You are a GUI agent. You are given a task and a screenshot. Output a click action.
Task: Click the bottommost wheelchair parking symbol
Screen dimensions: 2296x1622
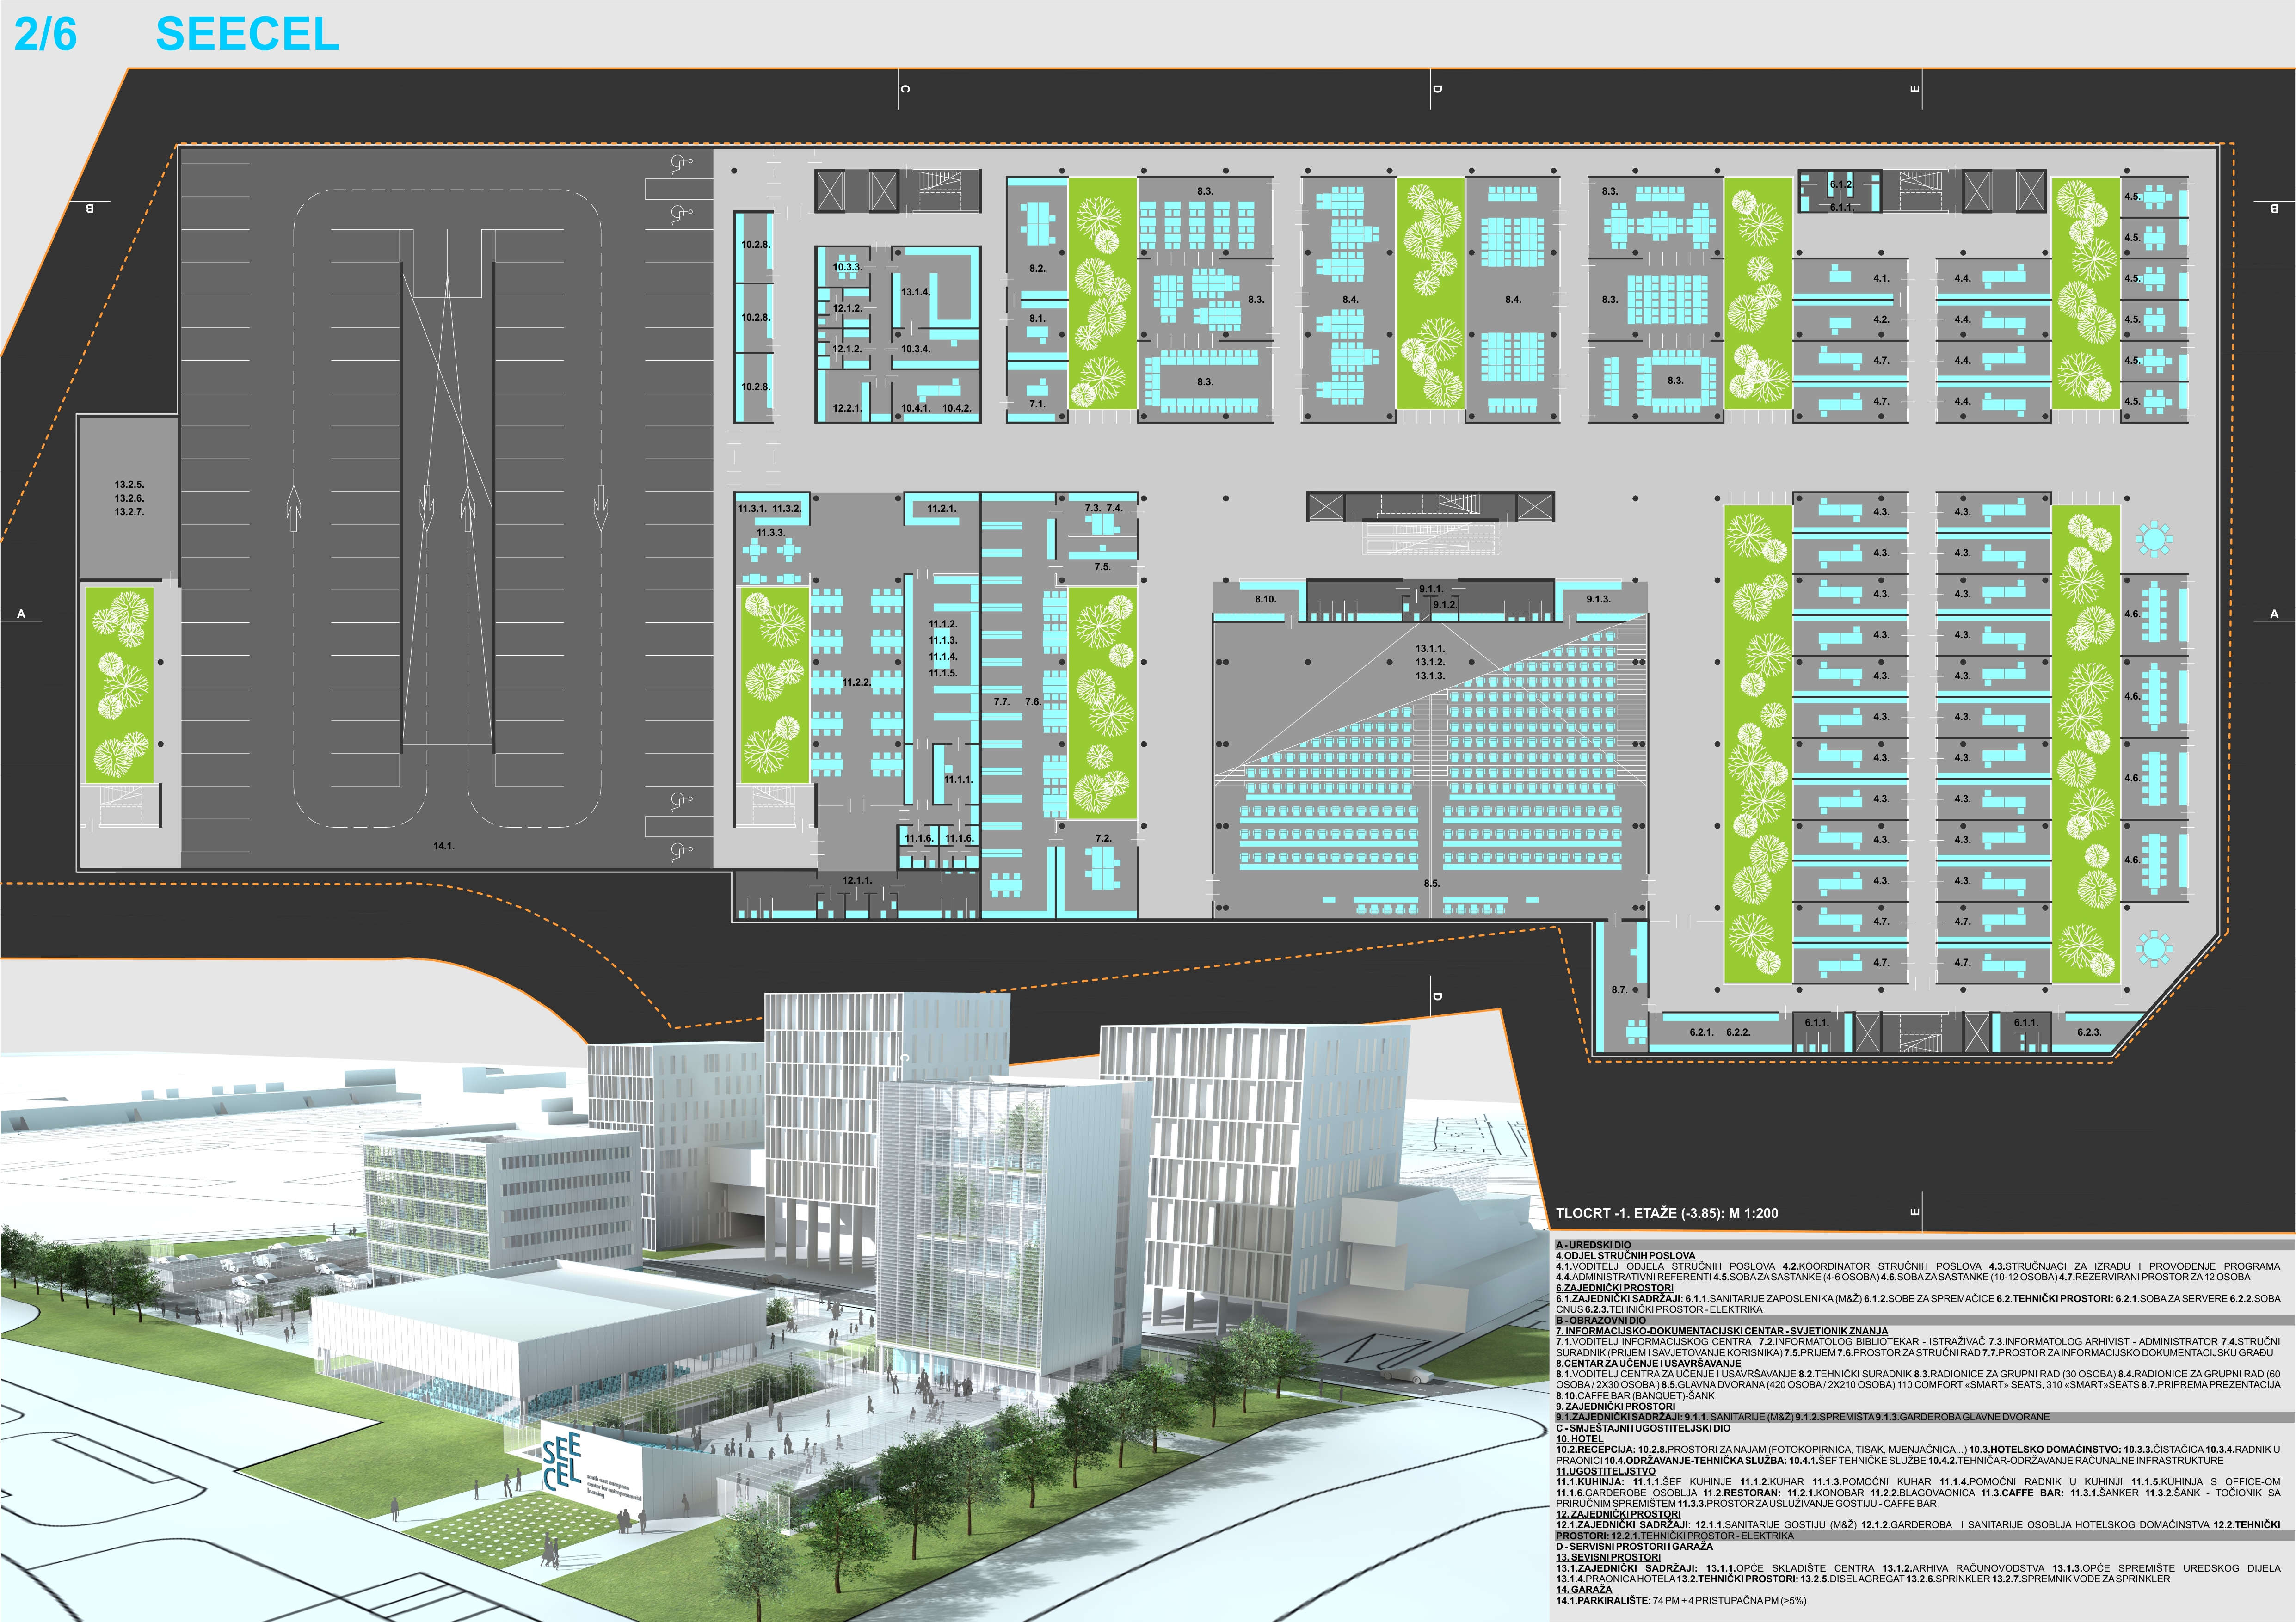pyautogui.click(x=681, y=851)
